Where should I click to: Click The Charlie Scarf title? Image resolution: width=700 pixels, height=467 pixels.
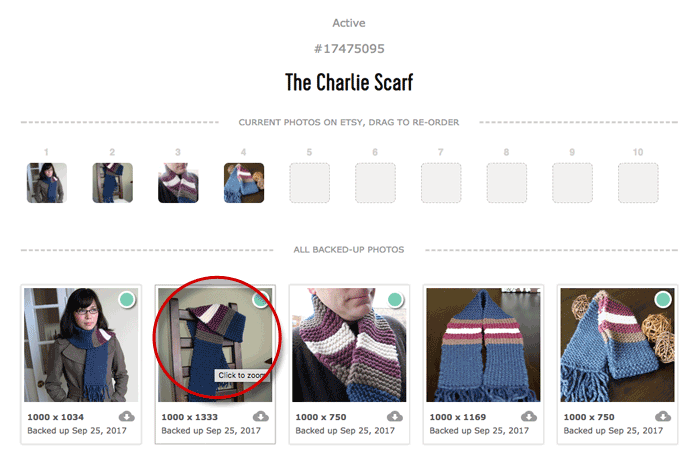349,82
